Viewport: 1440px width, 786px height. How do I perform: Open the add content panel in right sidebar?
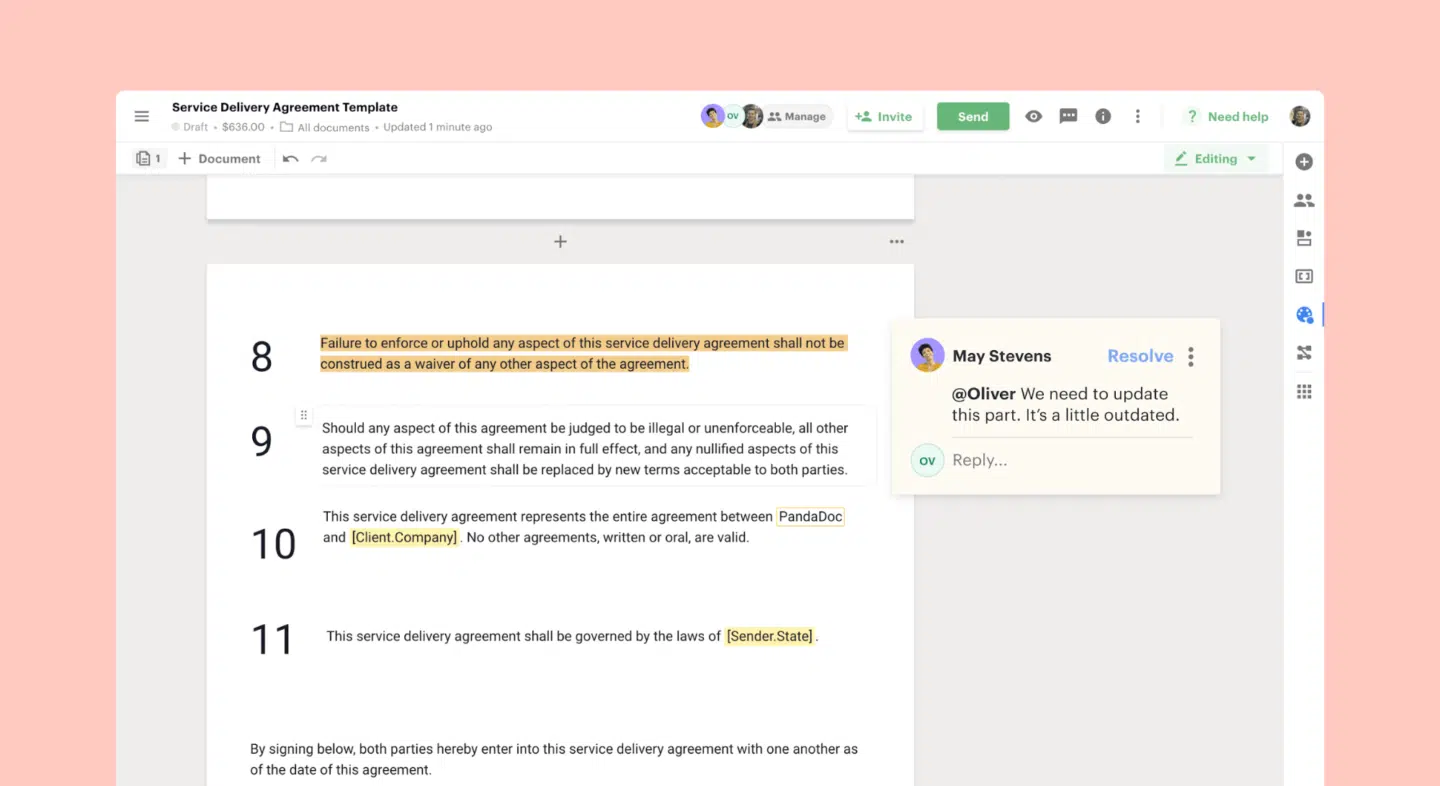click(x=1304, y=161)
